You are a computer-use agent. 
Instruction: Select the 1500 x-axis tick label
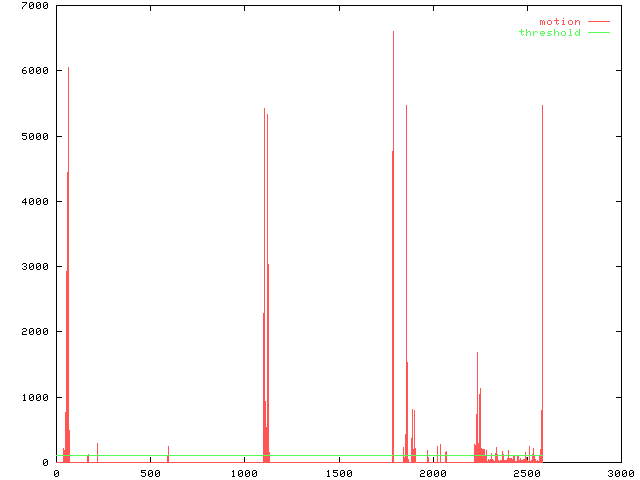[338, 472]
